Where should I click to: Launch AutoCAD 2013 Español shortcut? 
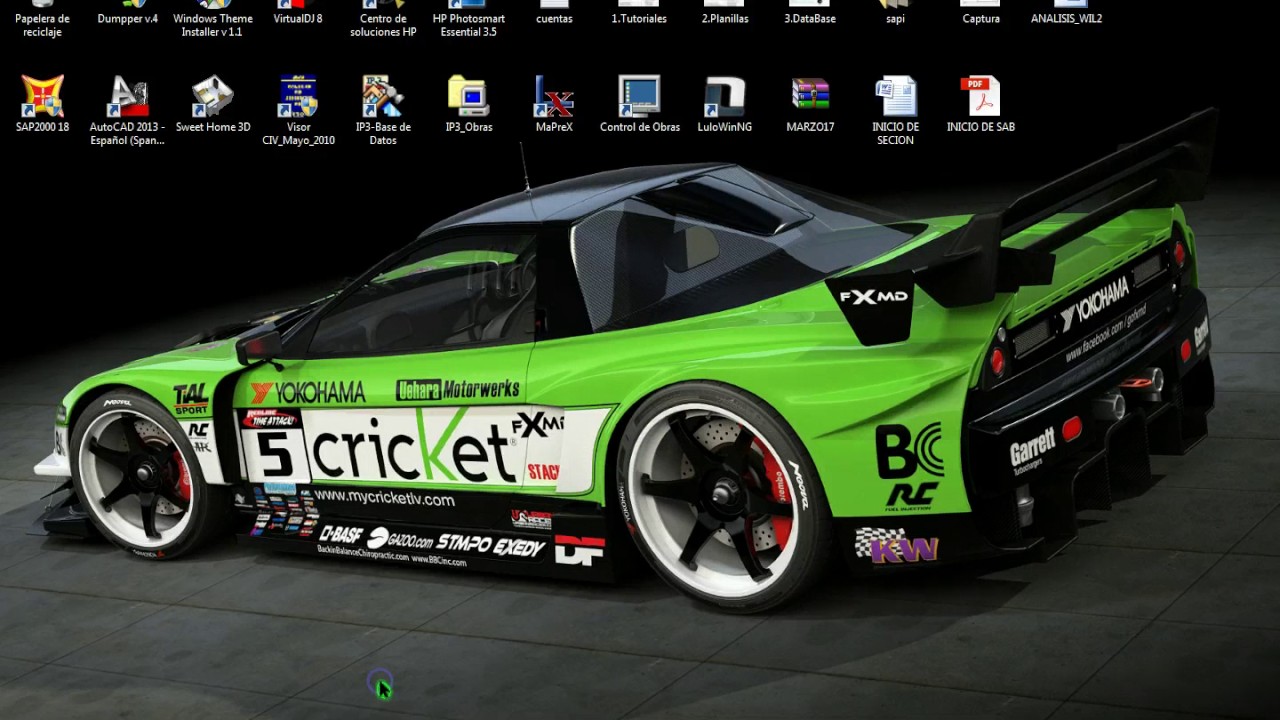(x=127, y=110)
